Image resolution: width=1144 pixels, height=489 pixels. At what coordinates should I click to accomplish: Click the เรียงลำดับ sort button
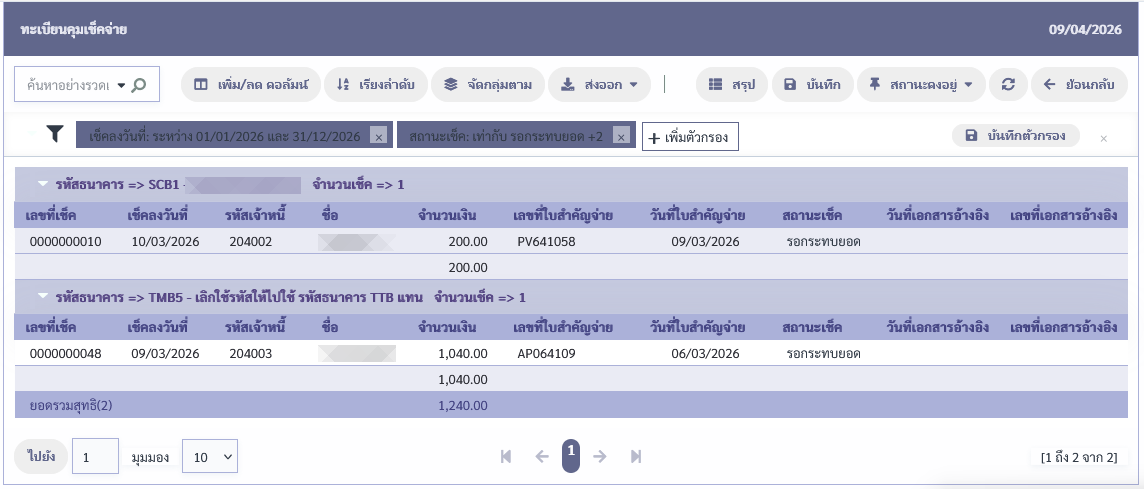pos(376,85)
